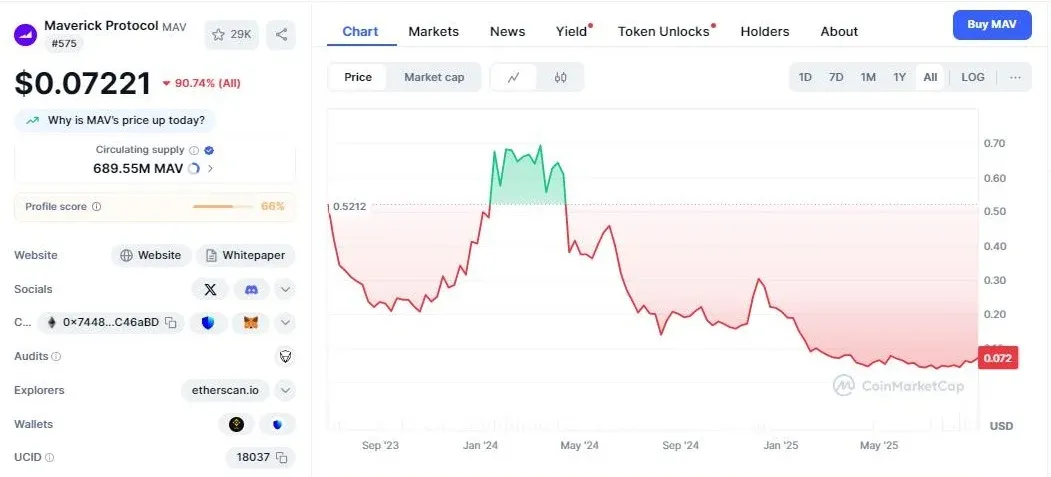The height and width of the screenshot is (477, 1051).
Task: Set chart range to 7D
Action: [836, 77]
